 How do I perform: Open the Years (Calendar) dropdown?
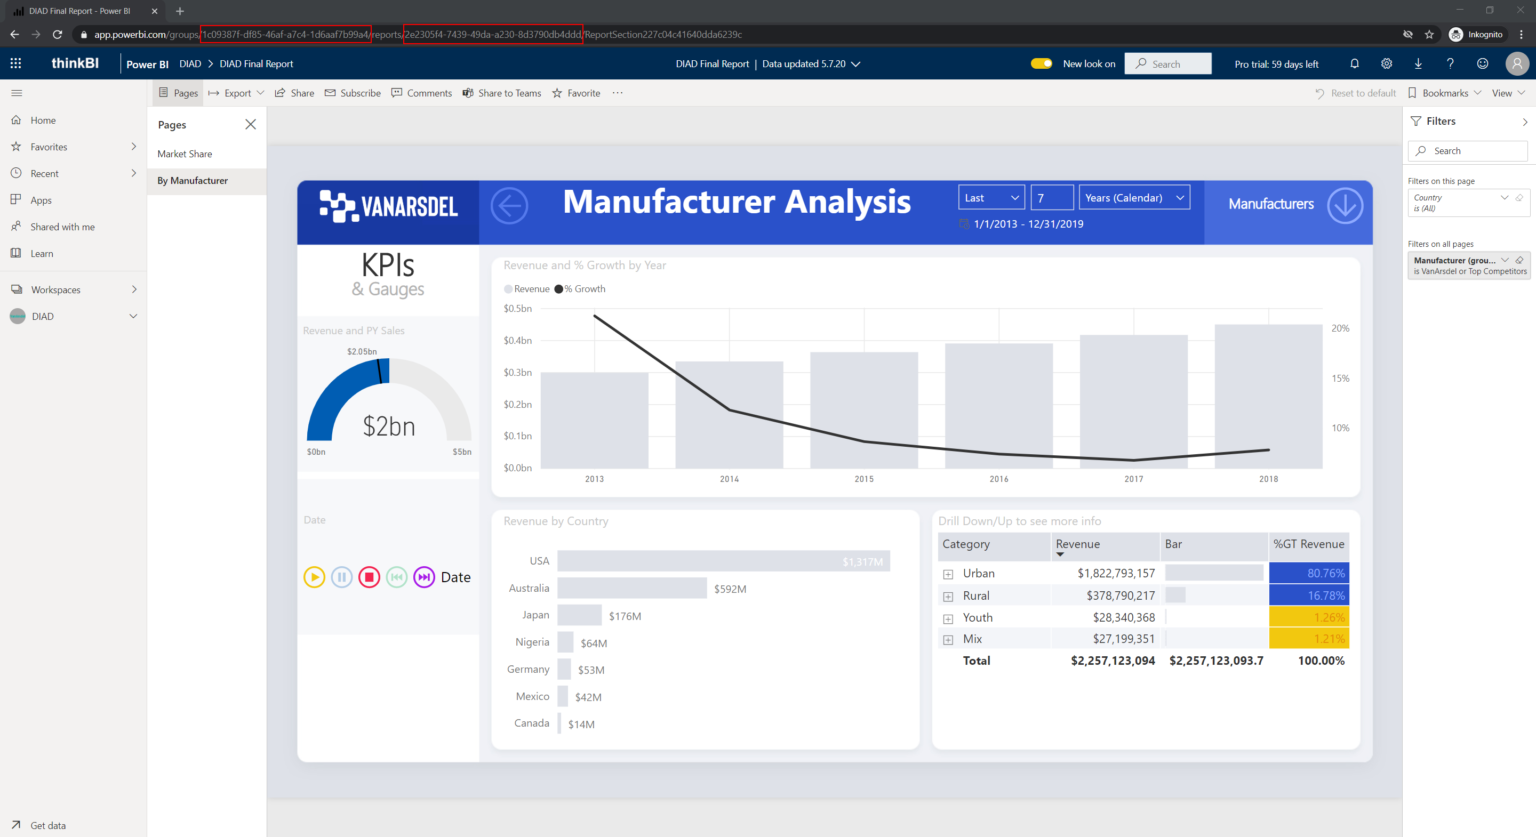(1134, 197)
